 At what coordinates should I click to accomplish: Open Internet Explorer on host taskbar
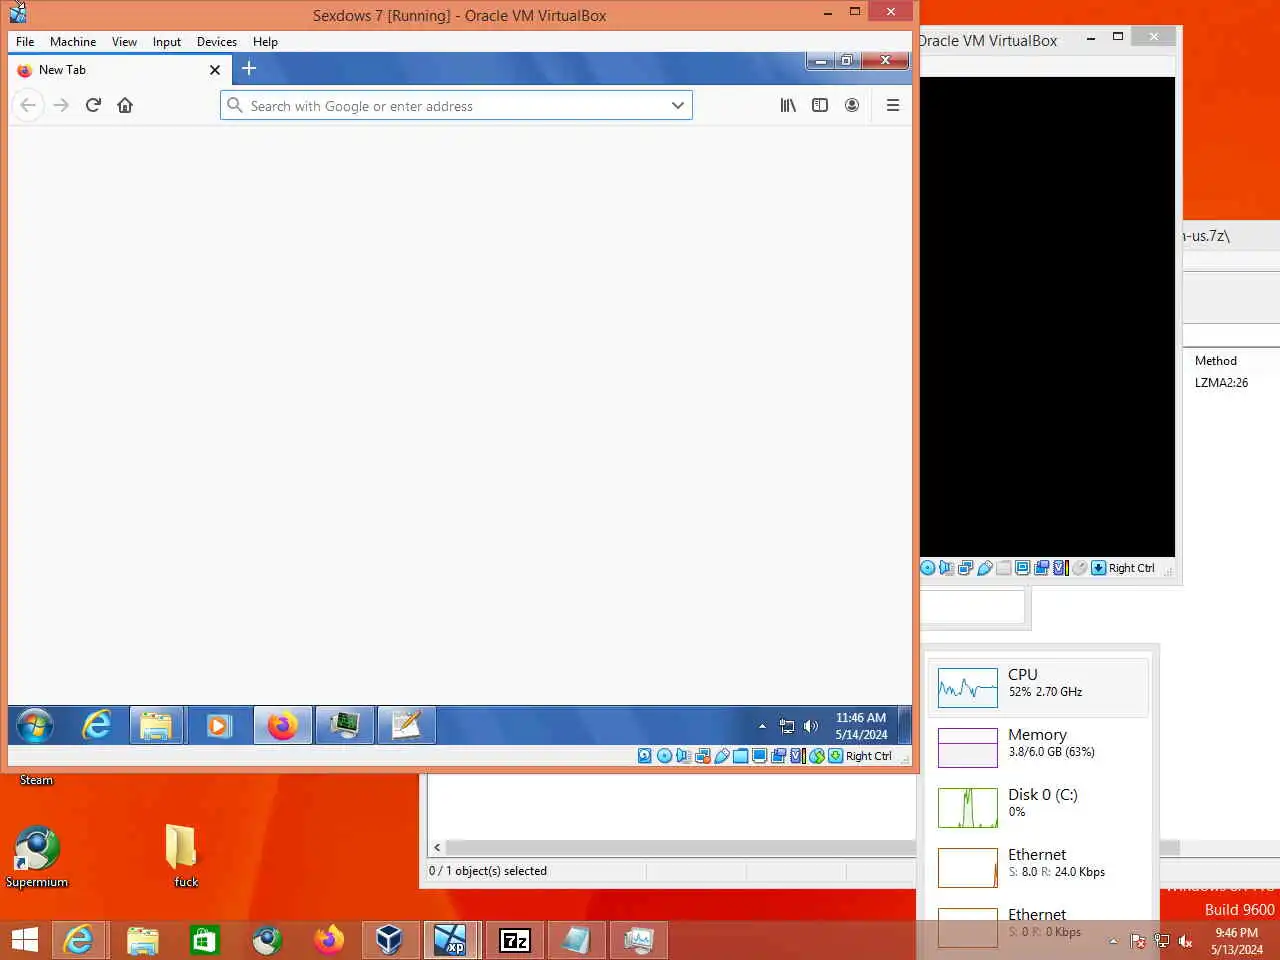(78, 940)
